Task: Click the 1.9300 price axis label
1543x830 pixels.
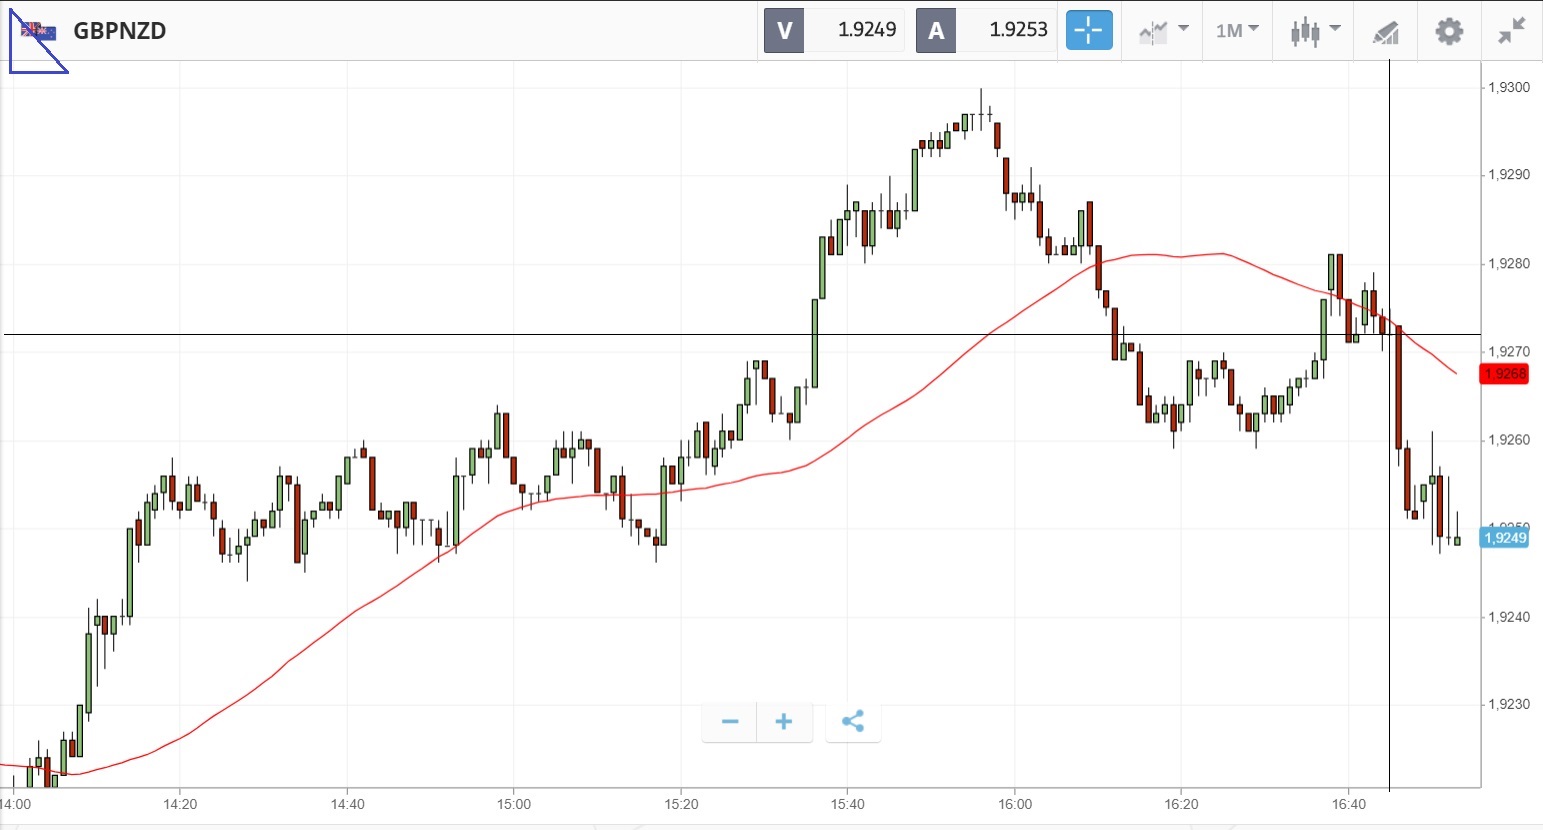Action: (1509, 88)
